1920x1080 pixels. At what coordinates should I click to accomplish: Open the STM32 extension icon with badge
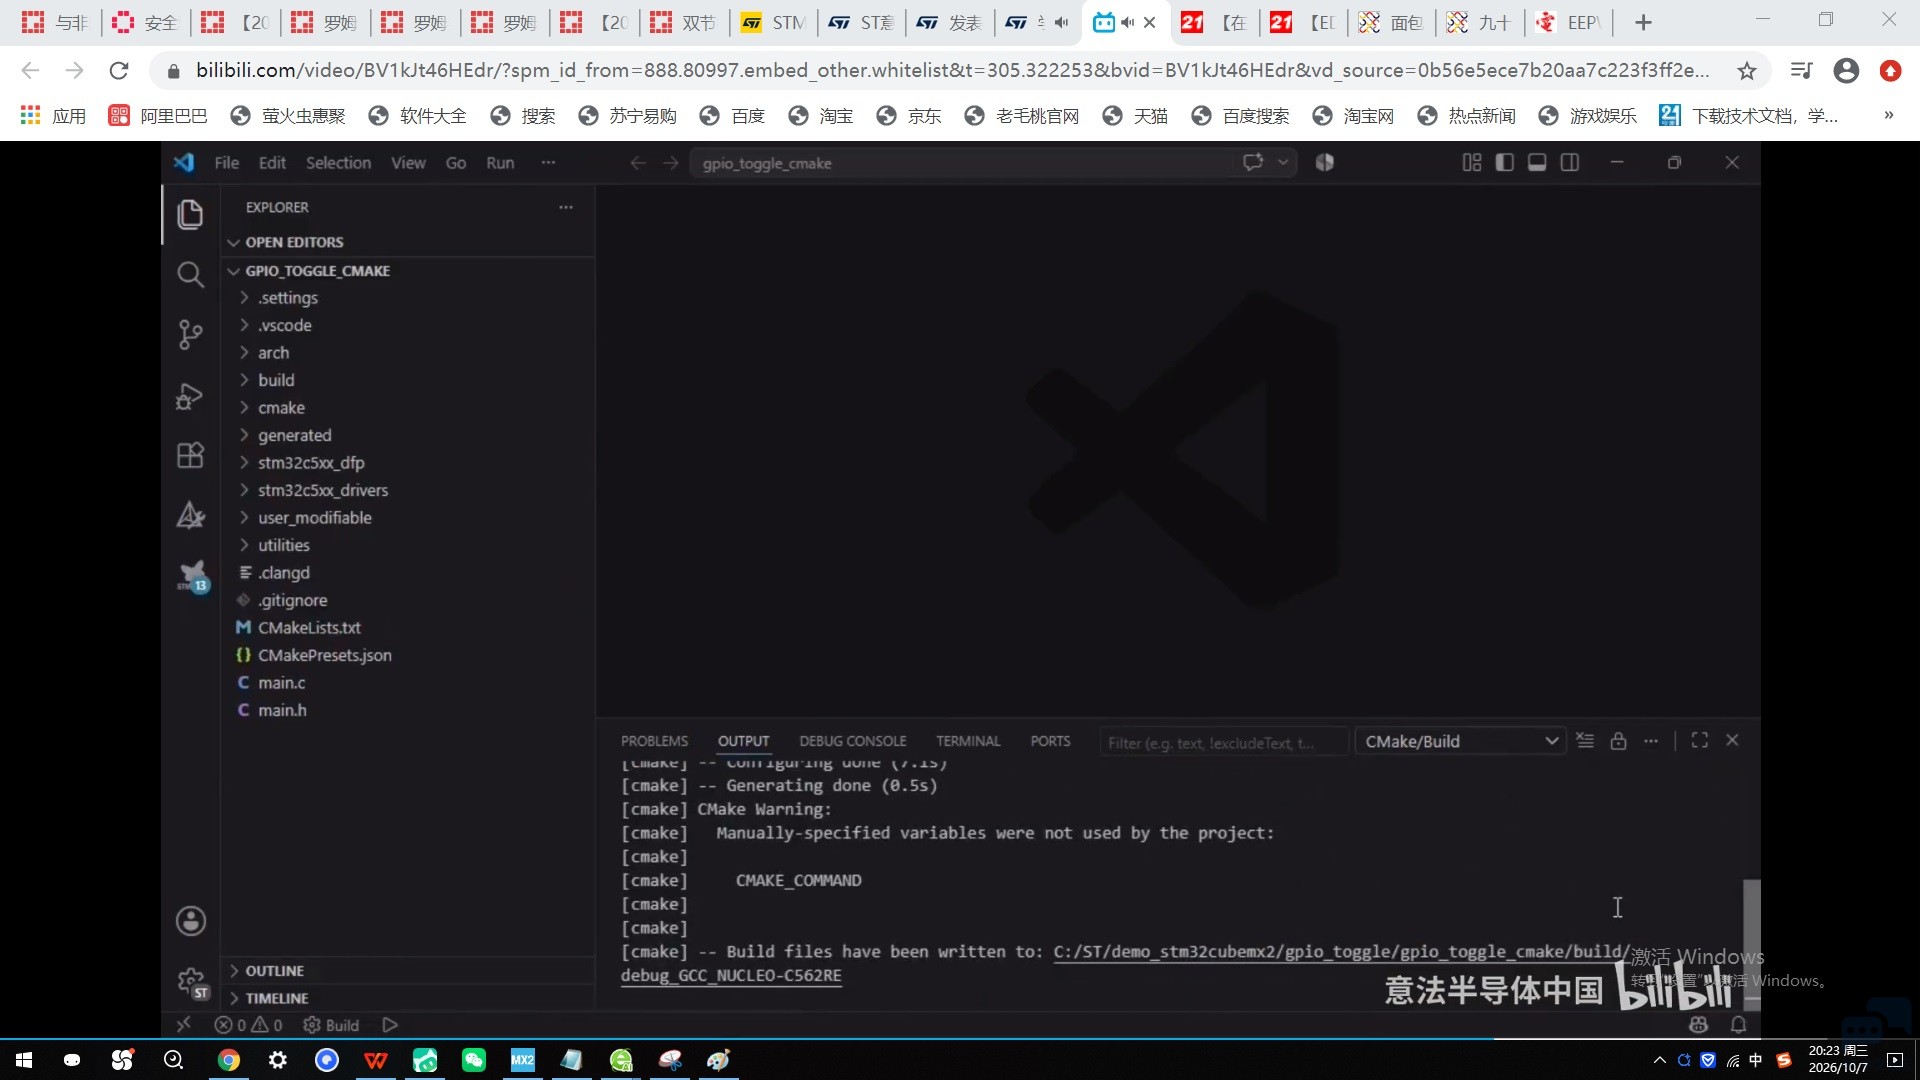192,576
